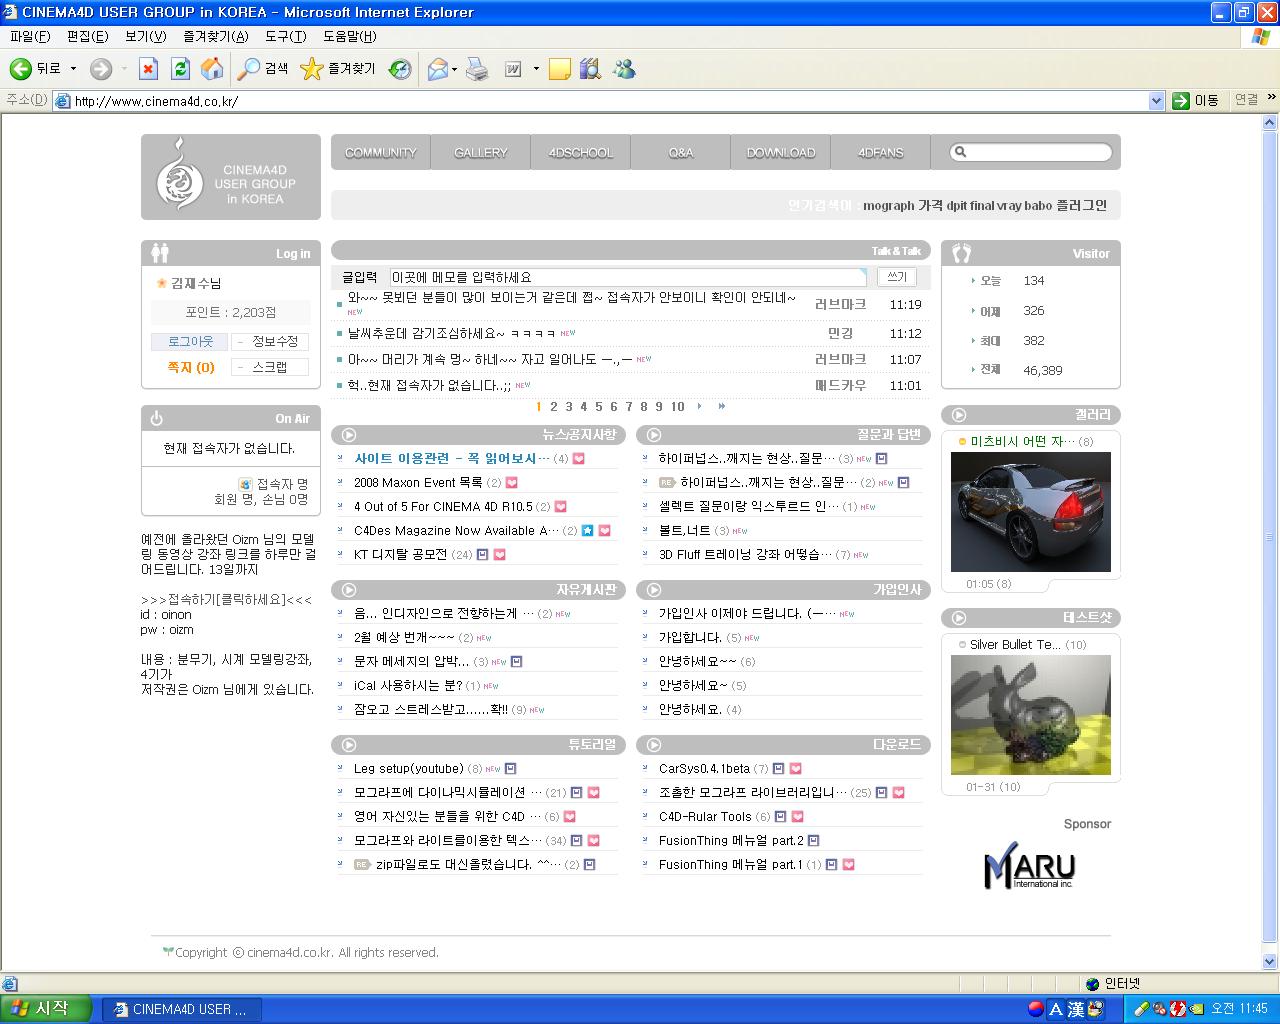This screenshot has height=1024, width=1280.
Task: Open the 도움말(H) menu
Action: coord(349,36)
